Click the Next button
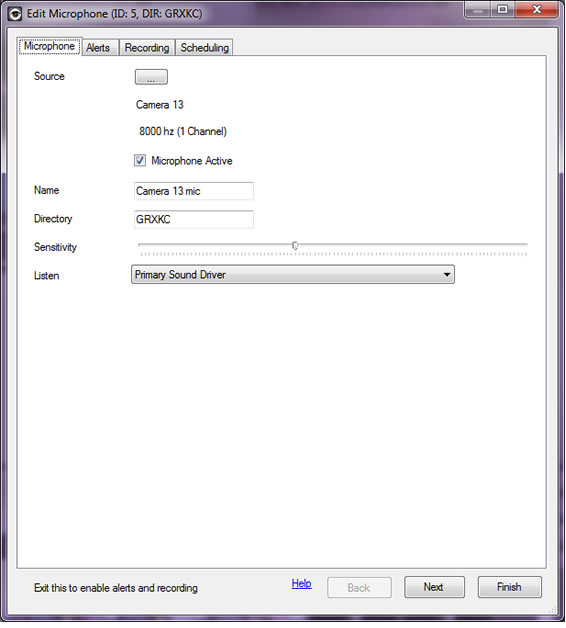This screenshot has height=628, width=566. click(x=434, y=587)
